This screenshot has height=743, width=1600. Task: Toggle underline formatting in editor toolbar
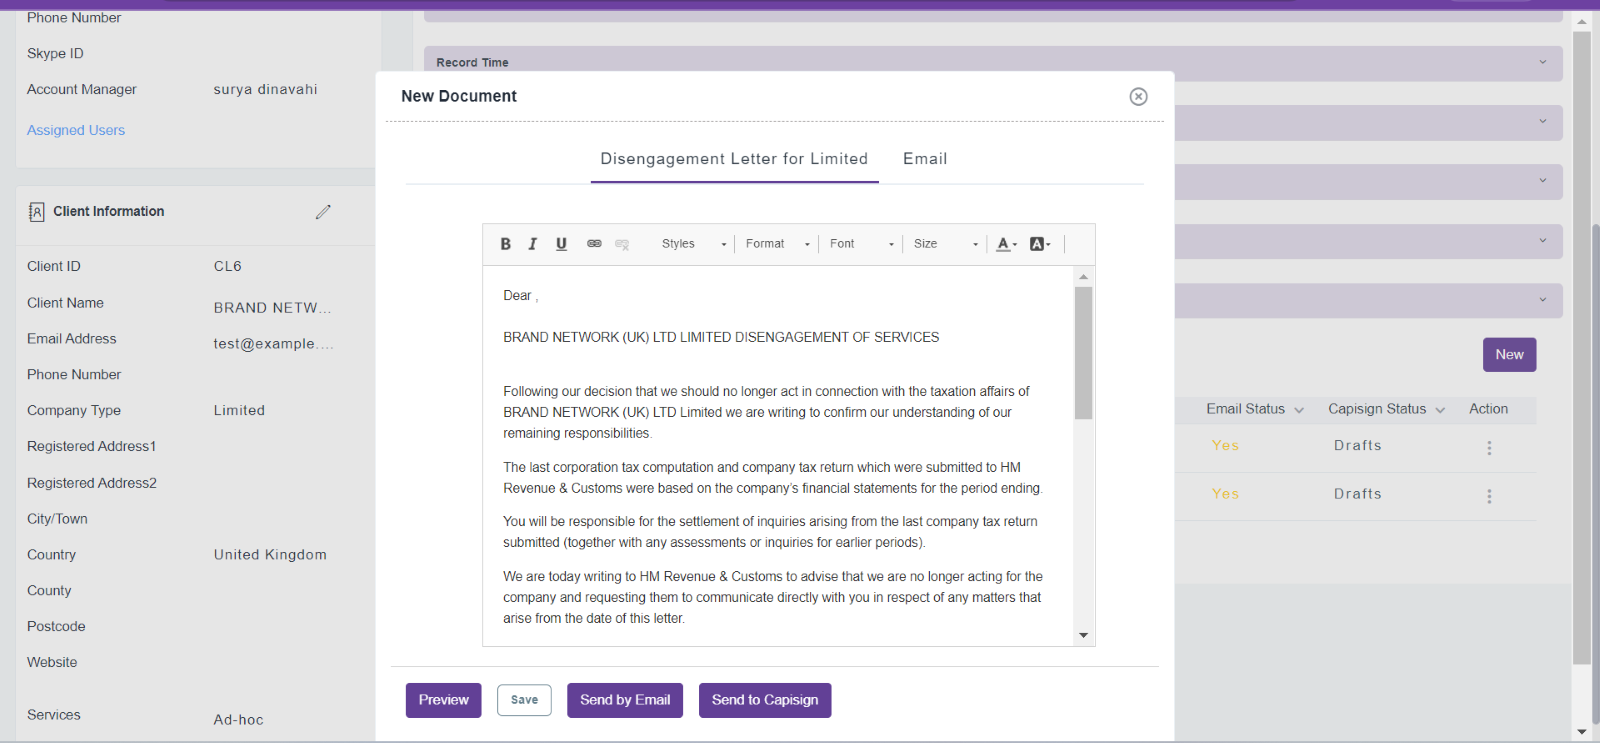coord(561,244)
